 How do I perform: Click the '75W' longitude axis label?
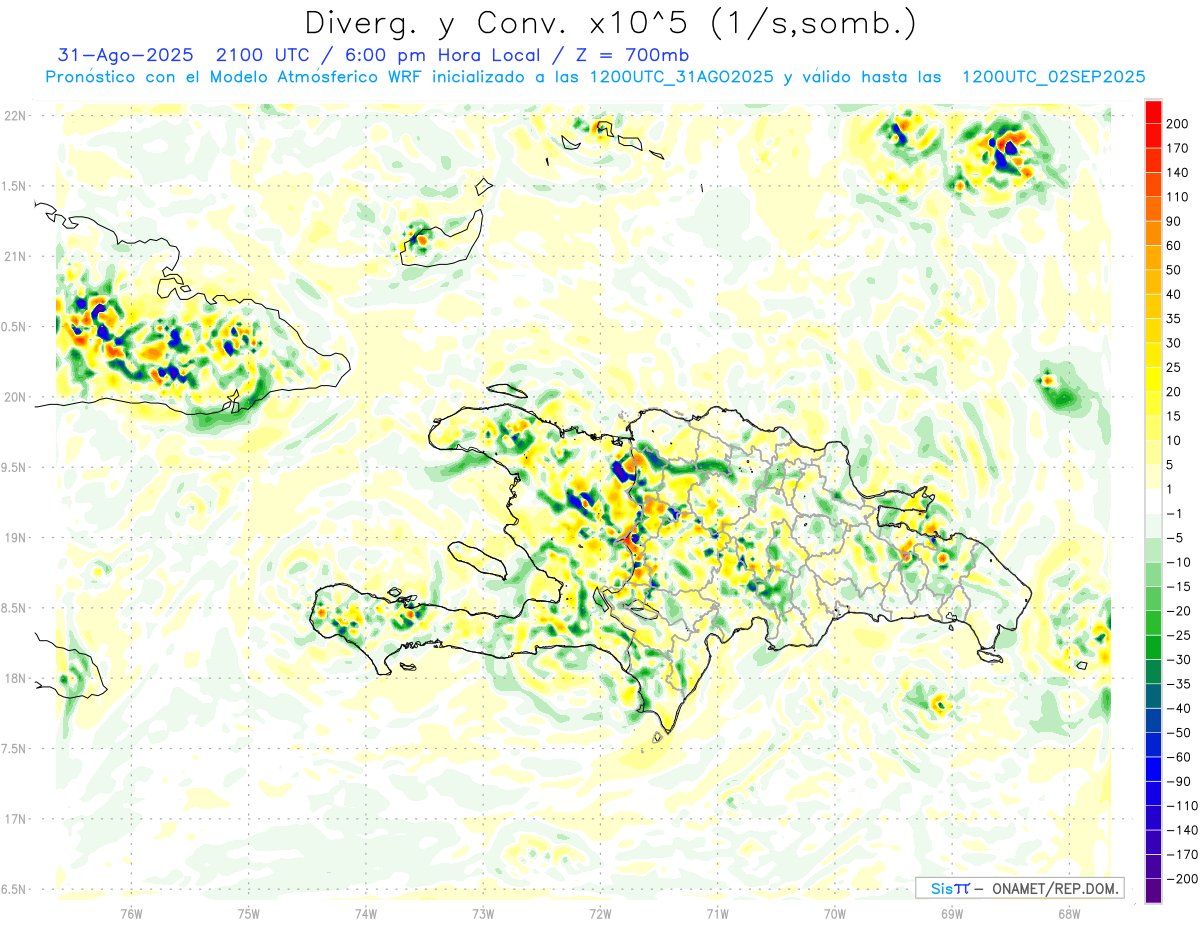[249, 913]
